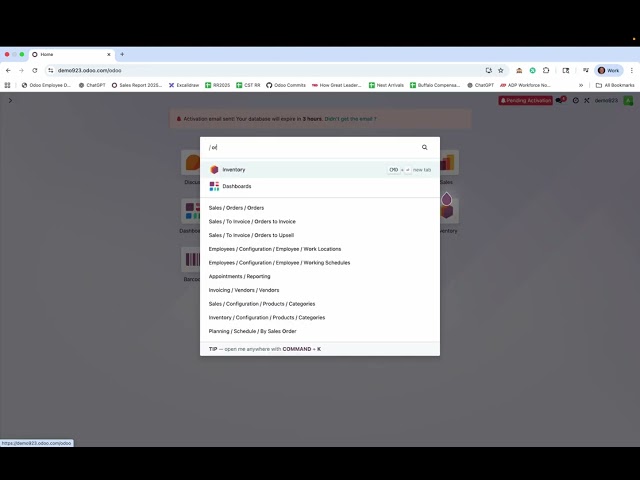The image size is (640, 480).
Task: Open the activities clock icon
Action: [576, 100]
